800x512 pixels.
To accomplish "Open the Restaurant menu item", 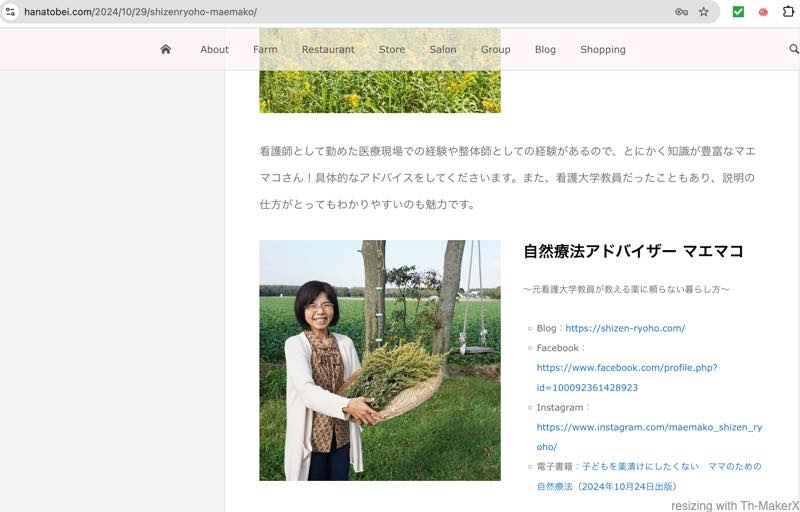I will (x=328, y=49).
